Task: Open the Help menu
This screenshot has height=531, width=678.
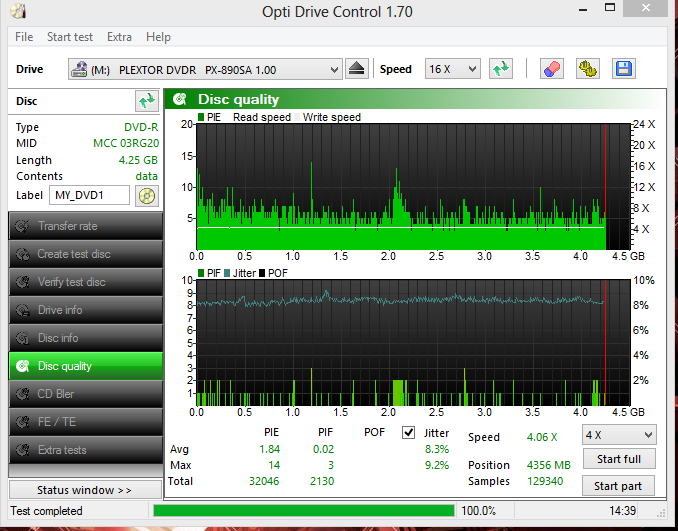Action: [158, 37]
